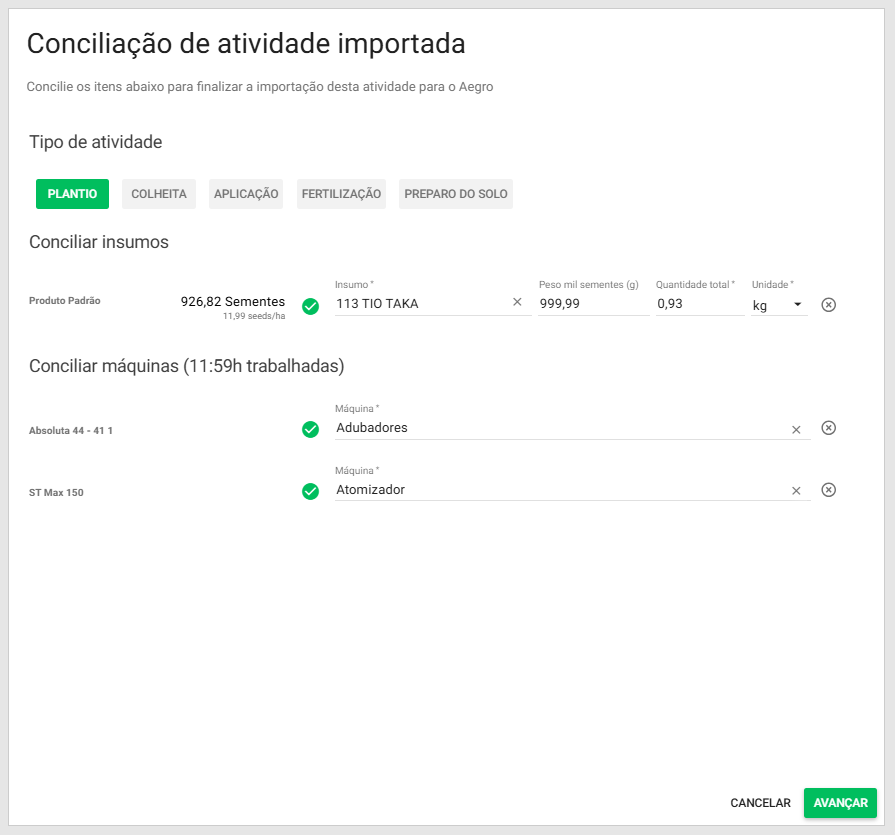
Task: Click Cancelar to dismiss the dialog
Action: (x=760, y=803)
